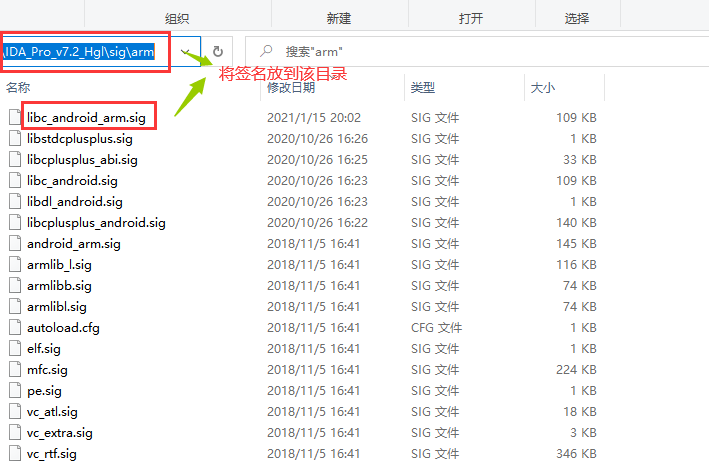Open the 新建 ribbon group

point(339,19)
